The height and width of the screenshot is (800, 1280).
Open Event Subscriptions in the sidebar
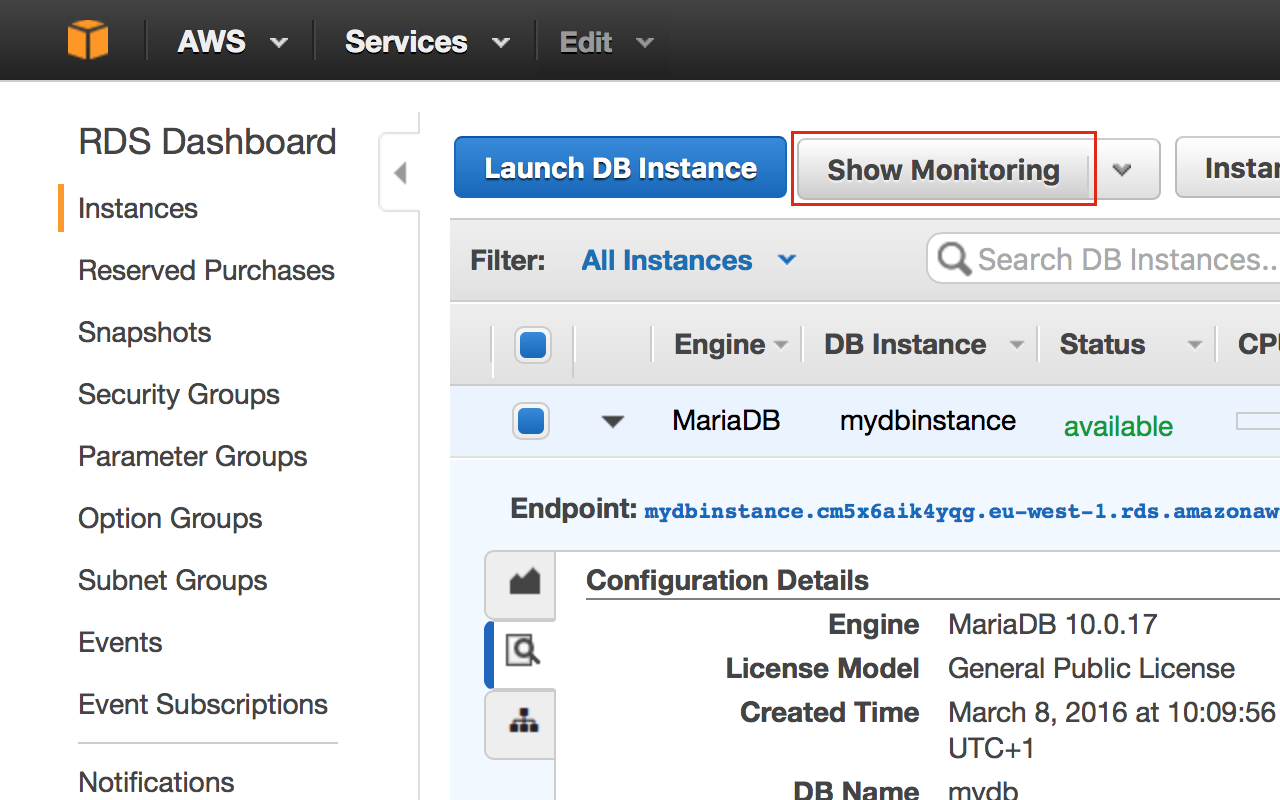203,704
